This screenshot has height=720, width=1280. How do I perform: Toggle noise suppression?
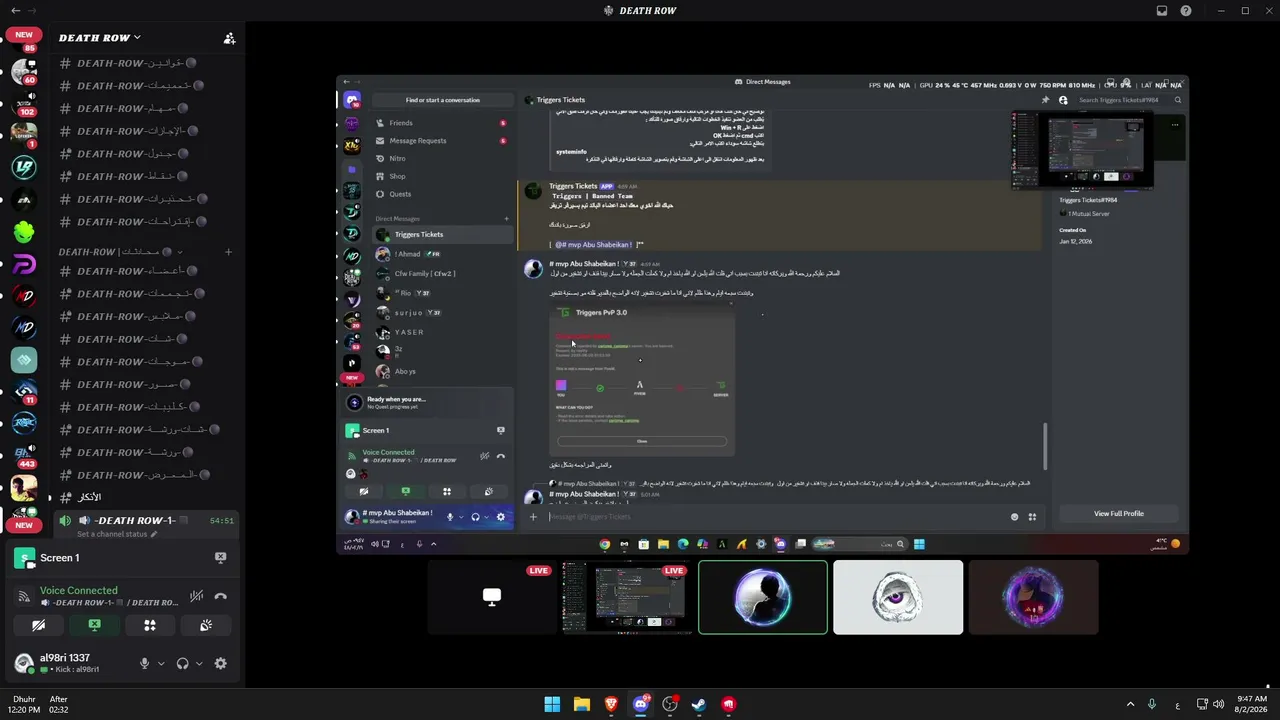pos(196,596)
